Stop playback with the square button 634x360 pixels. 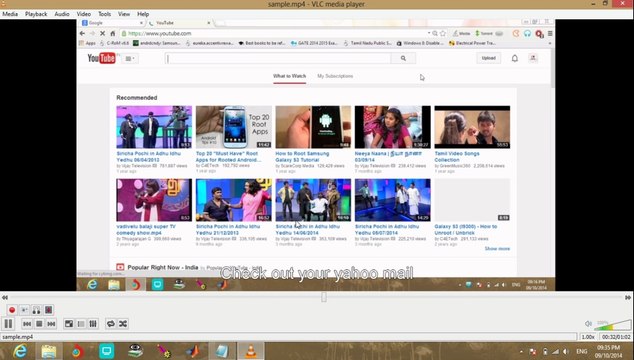[39, 324]
